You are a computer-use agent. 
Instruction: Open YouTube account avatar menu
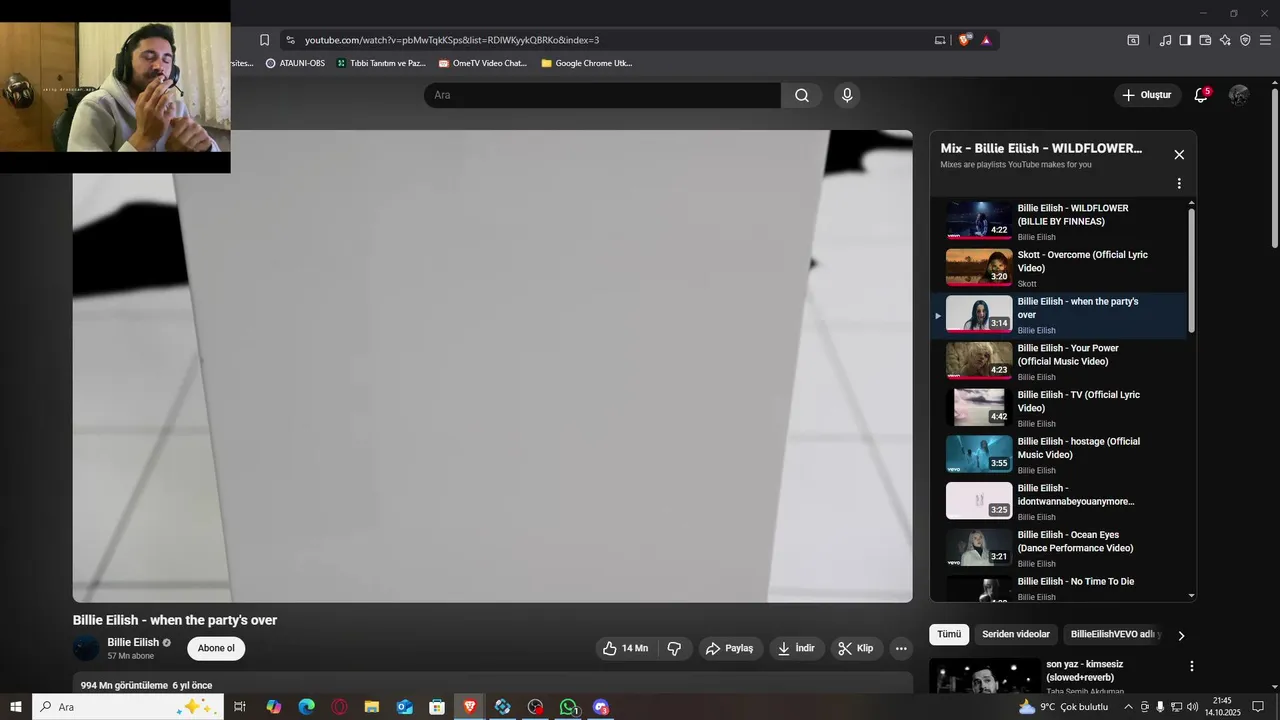click(1239, 95)
